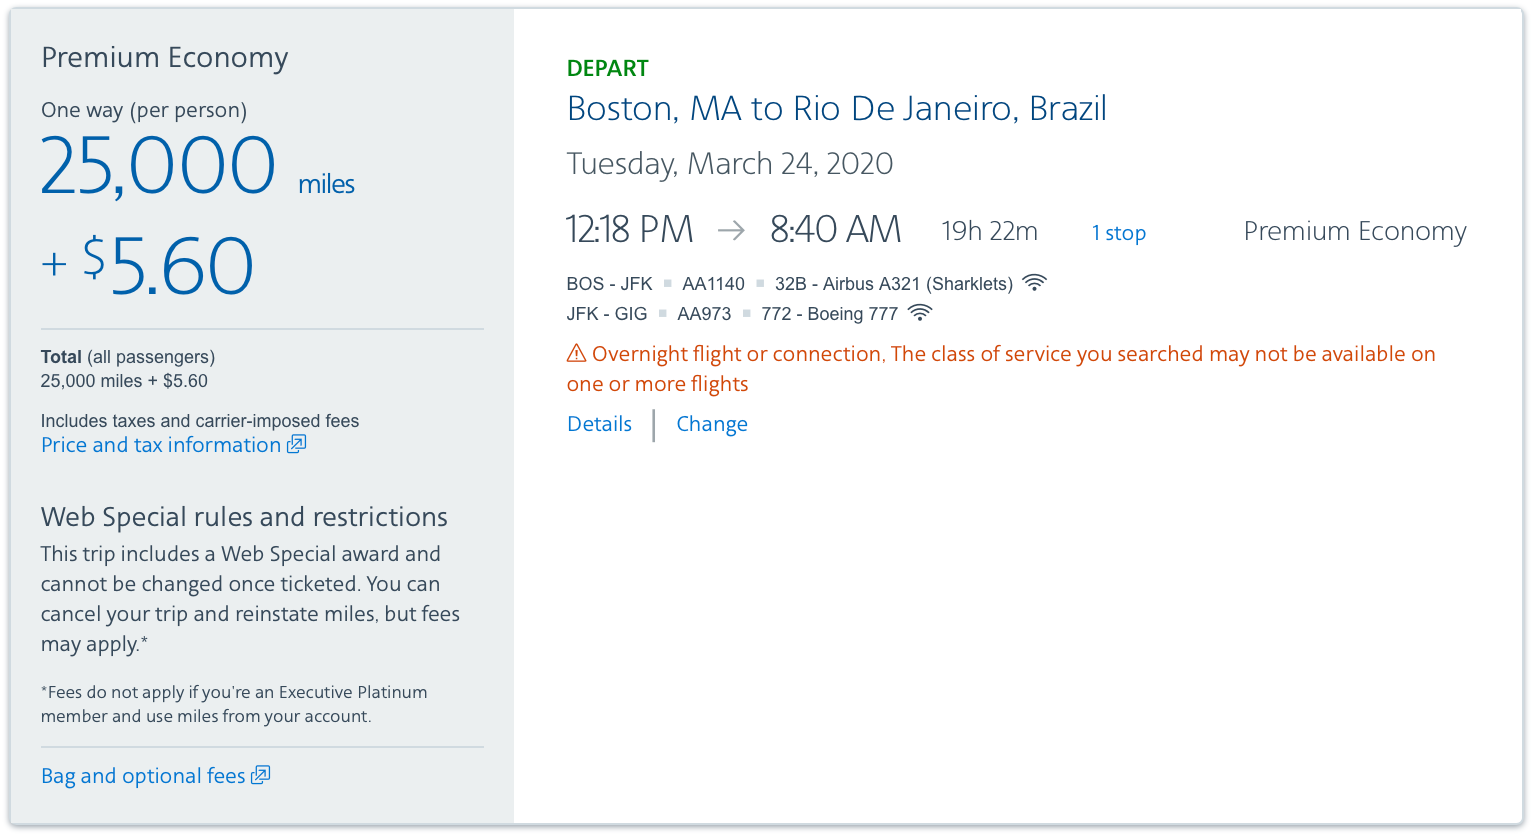Click the overnight flight warning message text
This screenshot has width=1532, height=836.
pyautogui.click(x=1012, y=355)
